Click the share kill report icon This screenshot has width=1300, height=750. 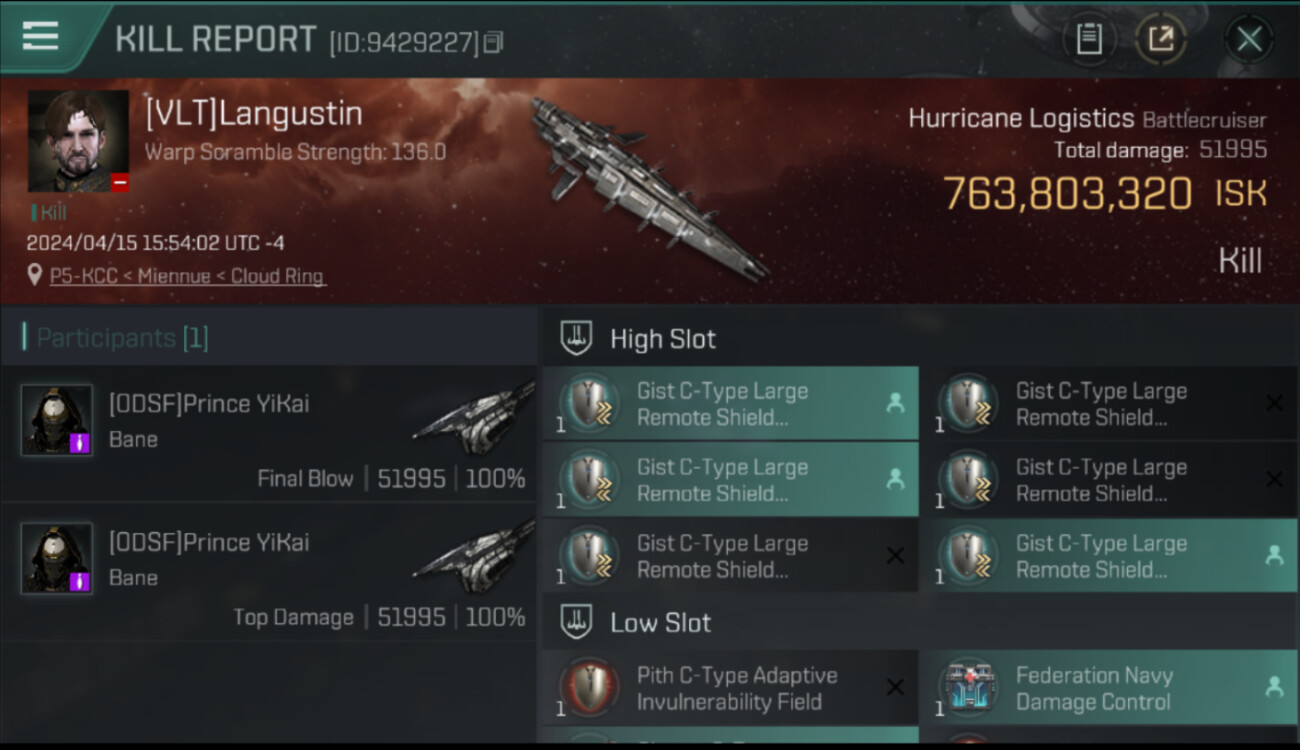click(1160, 39)
